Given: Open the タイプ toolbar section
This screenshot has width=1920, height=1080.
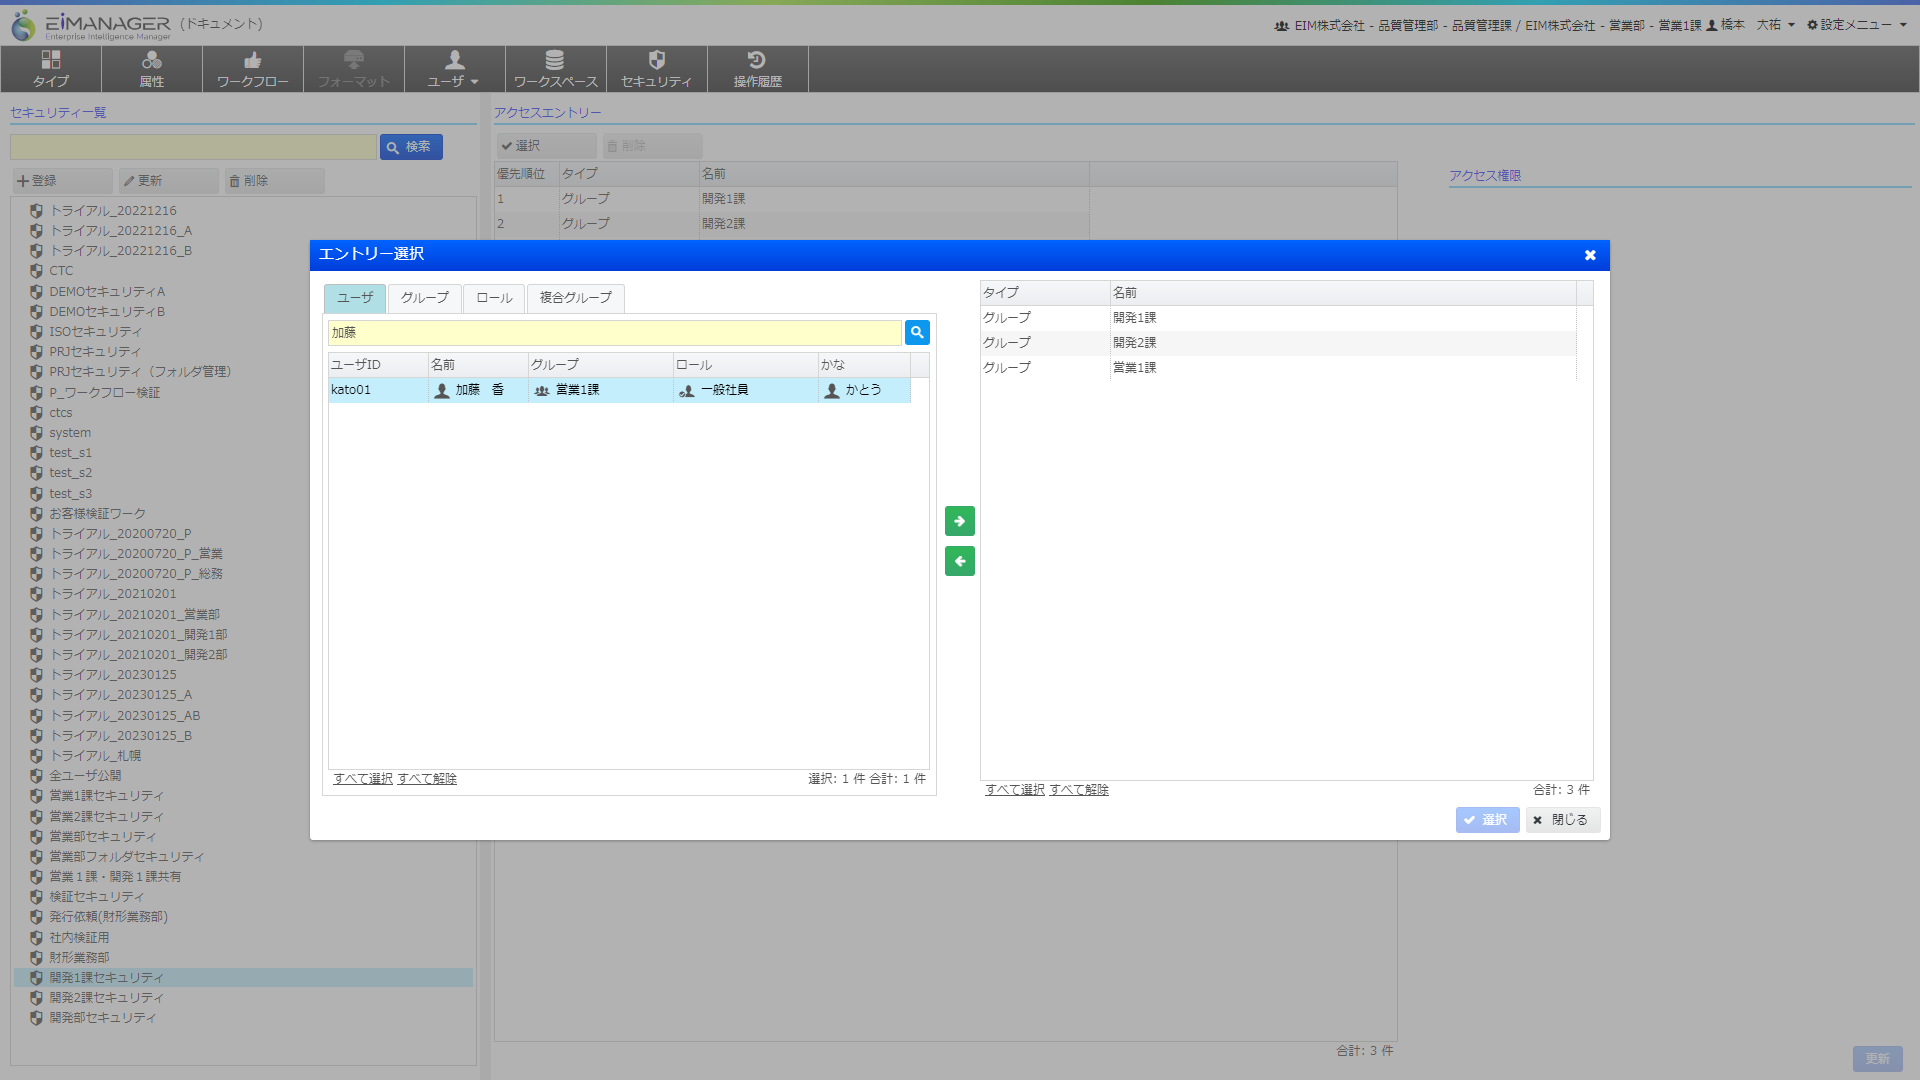Looking at the screenshot, I should tap(51, 69).
